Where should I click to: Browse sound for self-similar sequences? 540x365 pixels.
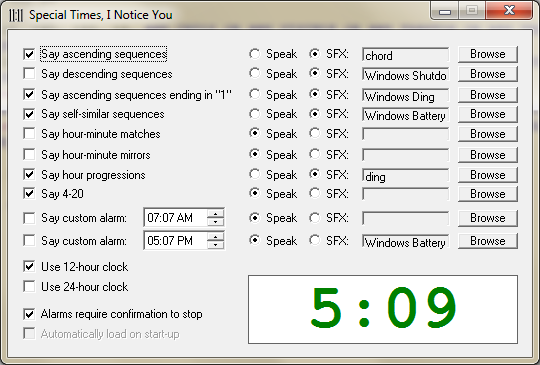coord(488,114)
